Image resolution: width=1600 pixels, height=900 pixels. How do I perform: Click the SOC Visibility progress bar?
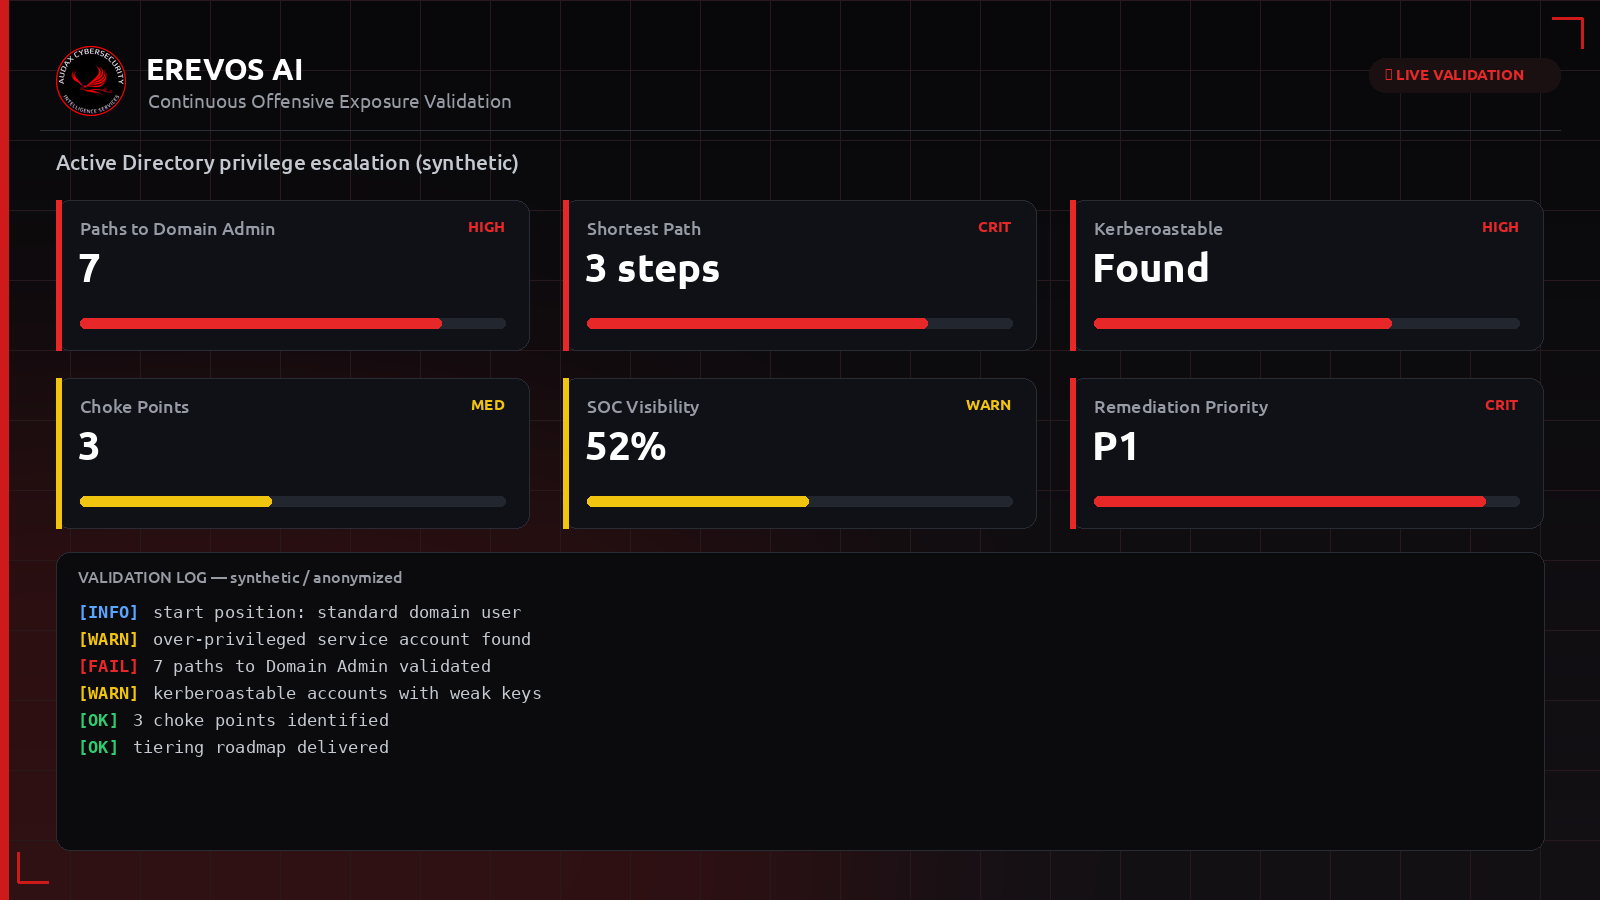point(800,502)
